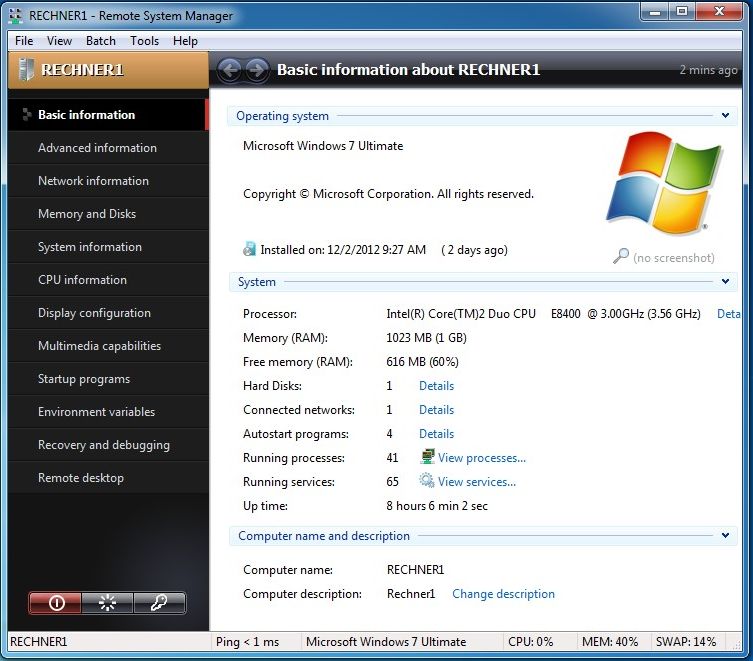This screenshot has width=753, height=661.
Task: Open Startup programs page
Action: (108, 379)
